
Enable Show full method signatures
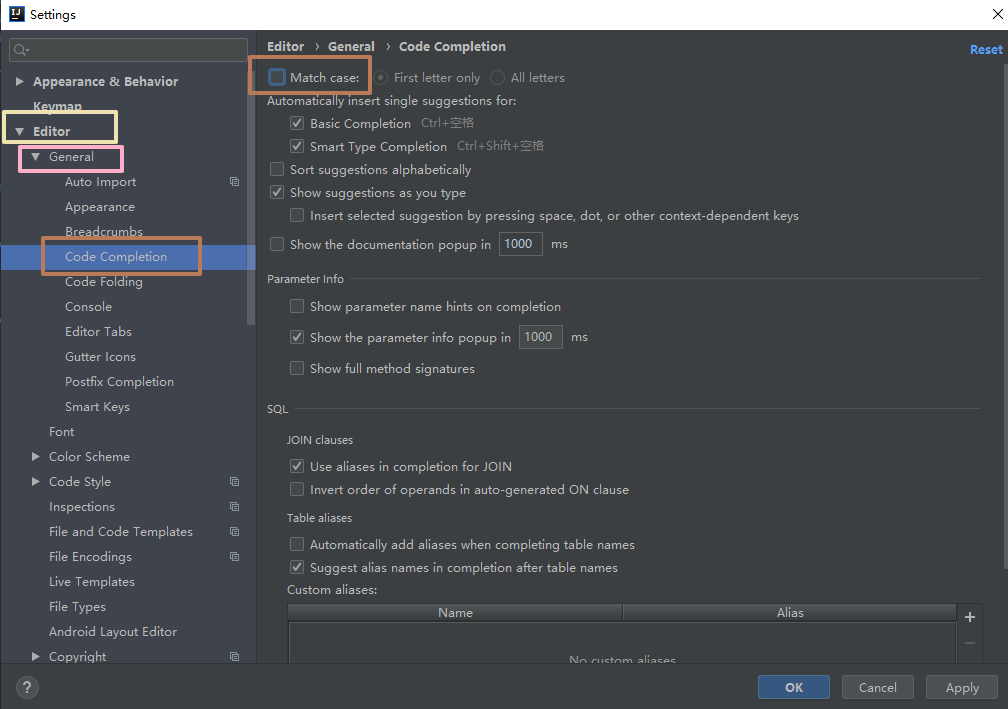click(296, 368)
